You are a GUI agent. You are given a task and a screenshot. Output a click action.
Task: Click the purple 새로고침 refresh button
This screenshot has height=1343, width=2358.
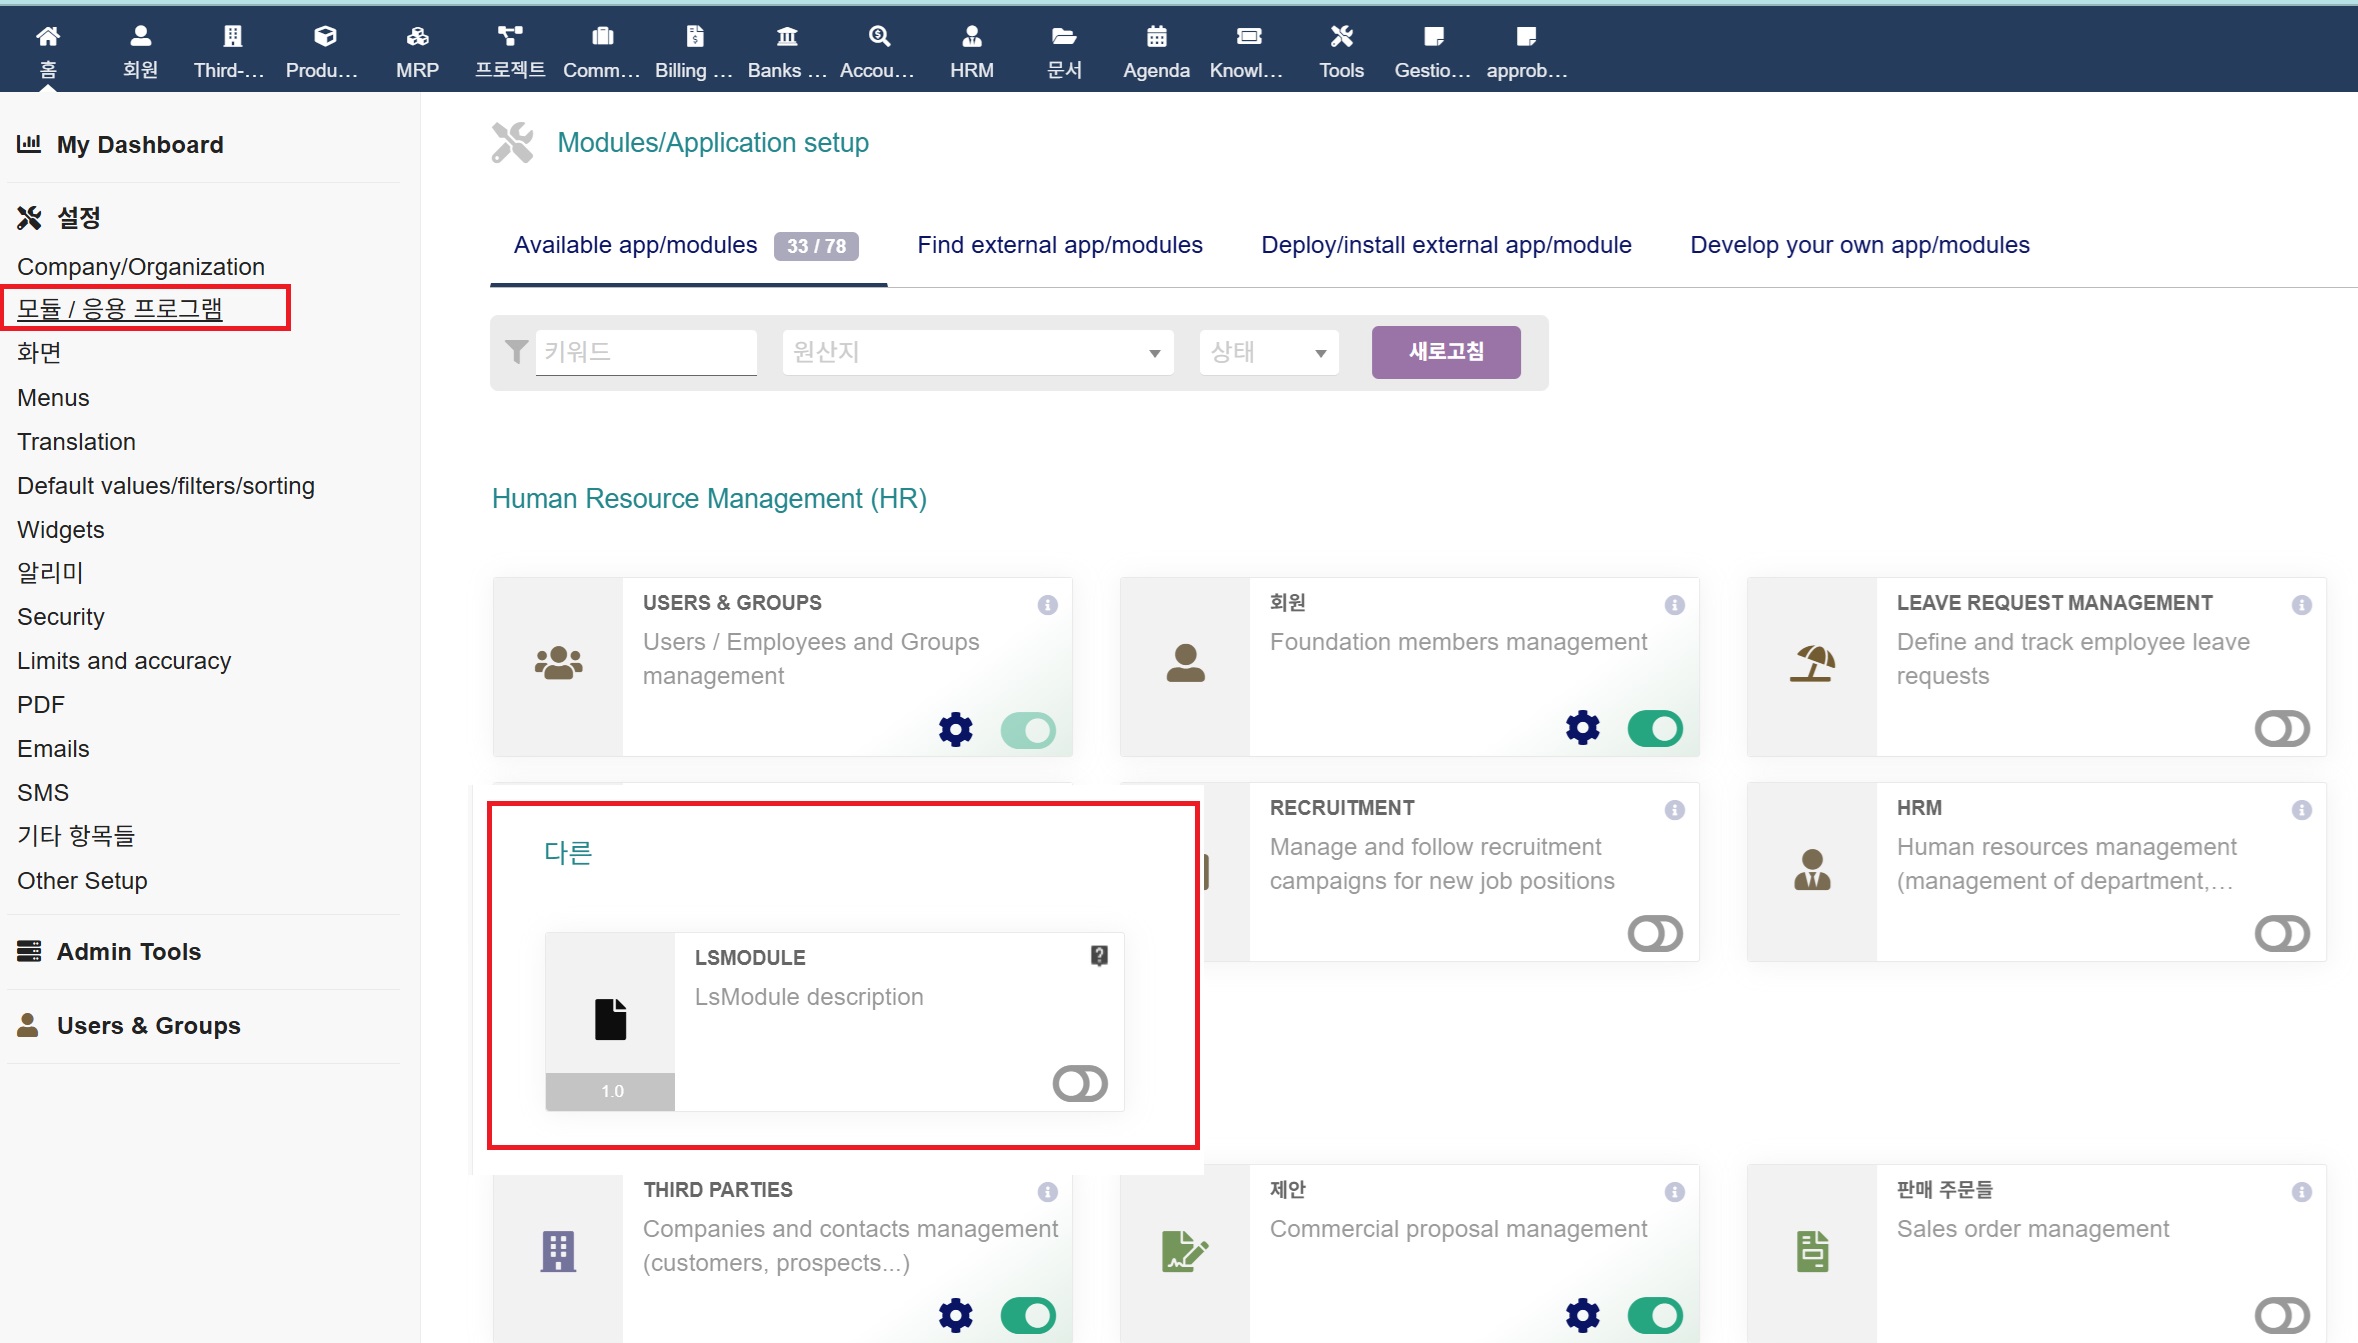point(1445,352)
